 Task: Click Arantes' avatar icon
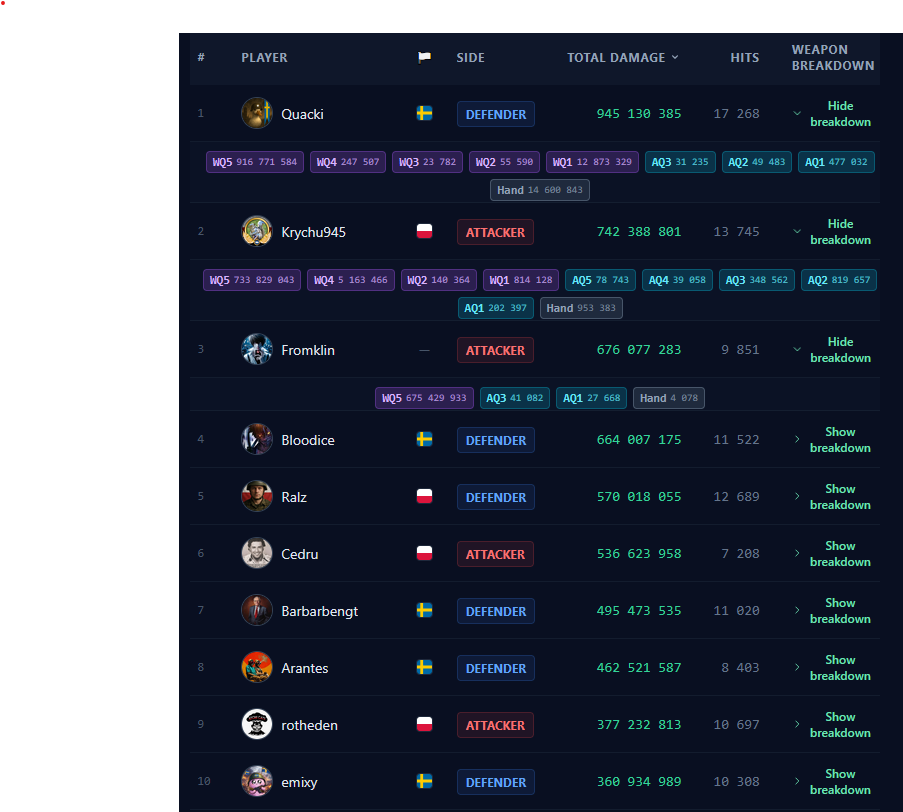(x=256, y=667)
